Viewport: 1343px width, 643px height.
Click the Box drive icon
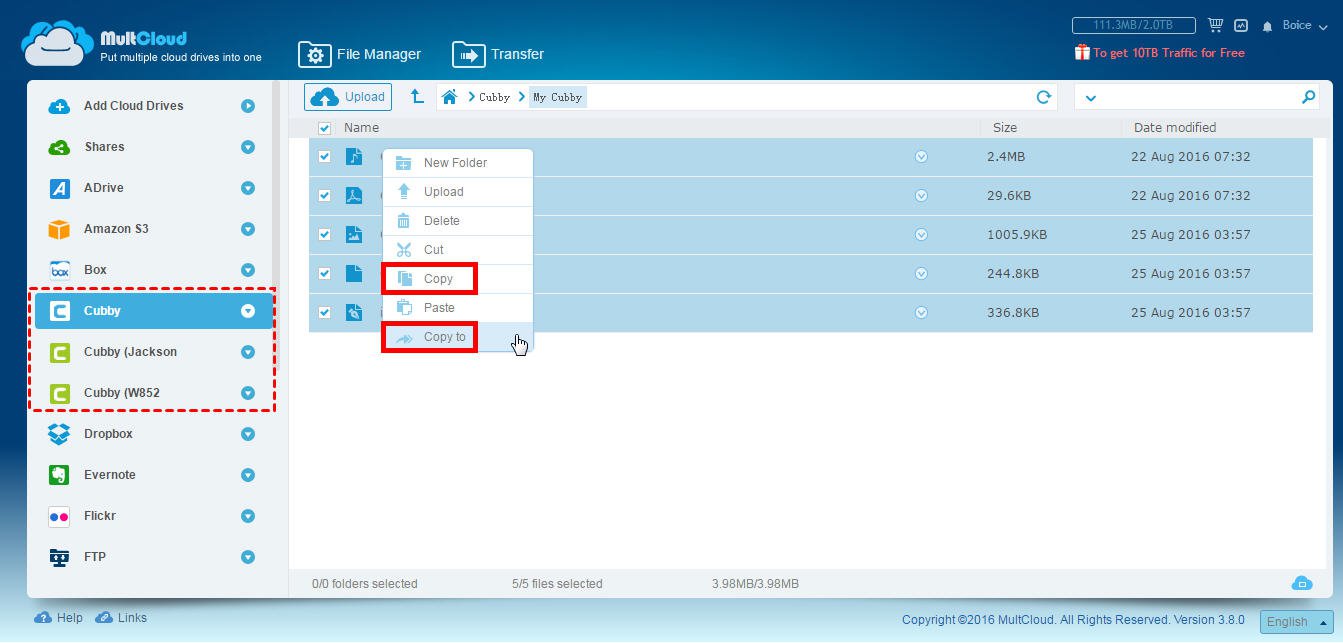(60, 270)
